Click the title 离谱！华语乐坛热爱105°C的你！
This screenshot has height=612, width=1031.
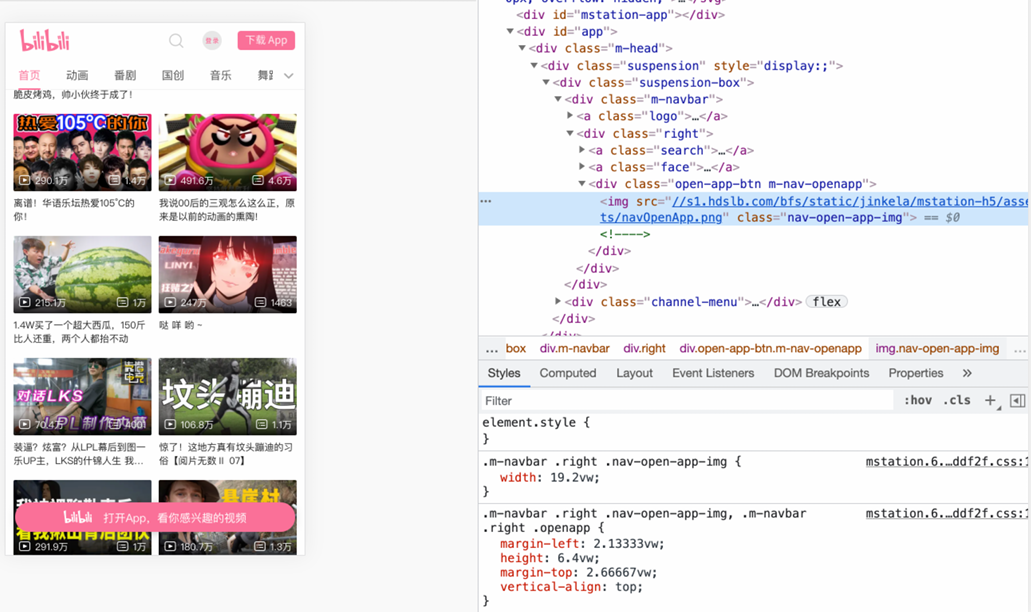click(x=74, y=210)
